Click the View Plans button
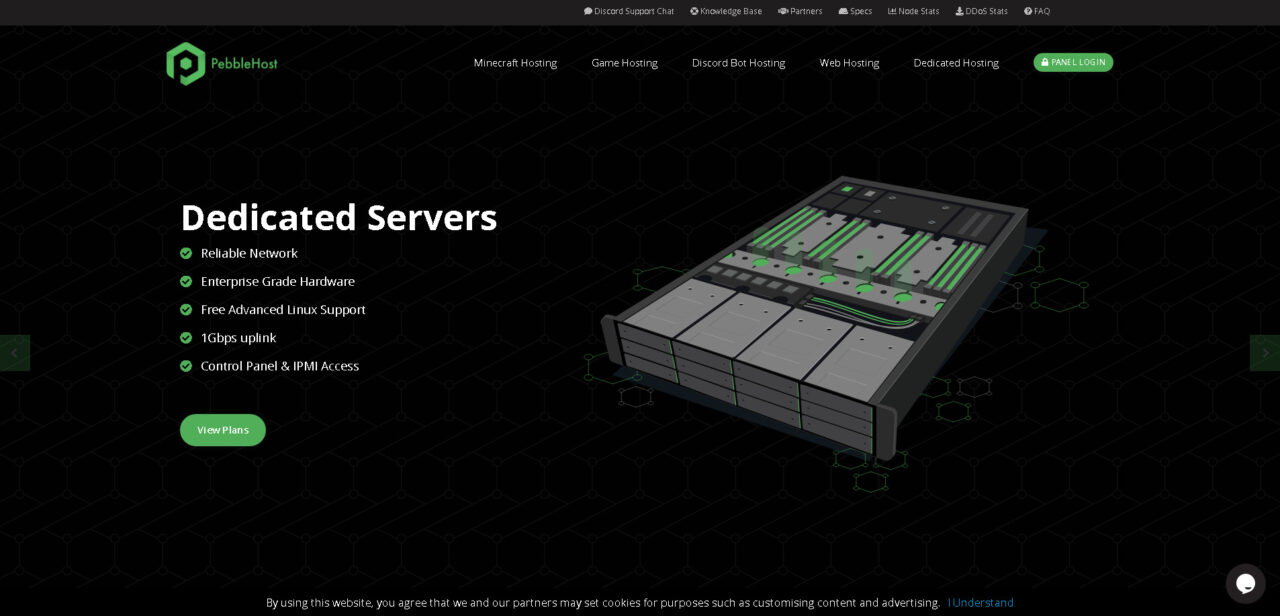1280x616 pixels. [223, 430]
